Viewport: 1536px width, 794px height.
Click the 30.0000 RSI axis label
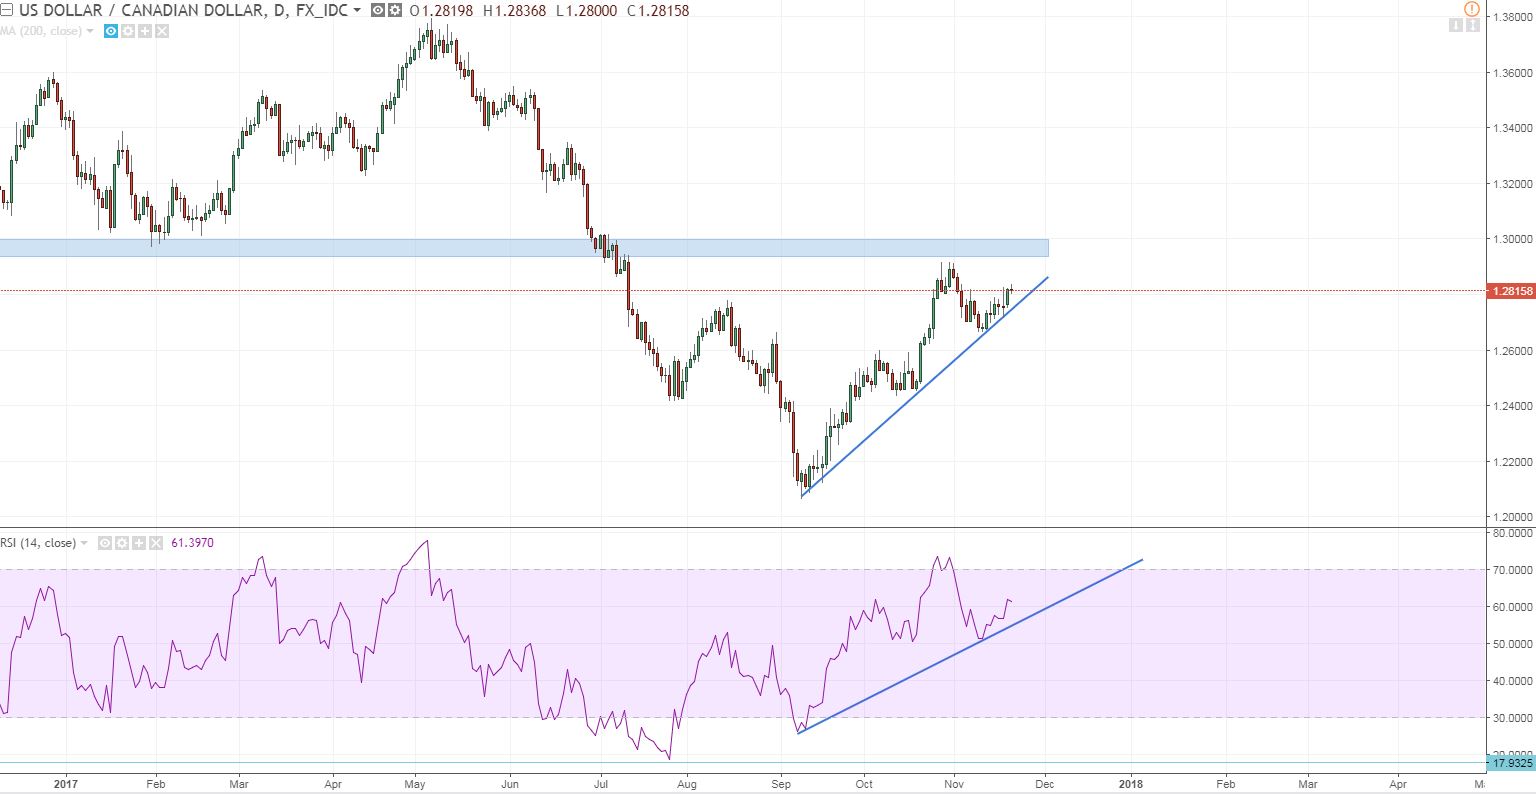(1513, 718)
